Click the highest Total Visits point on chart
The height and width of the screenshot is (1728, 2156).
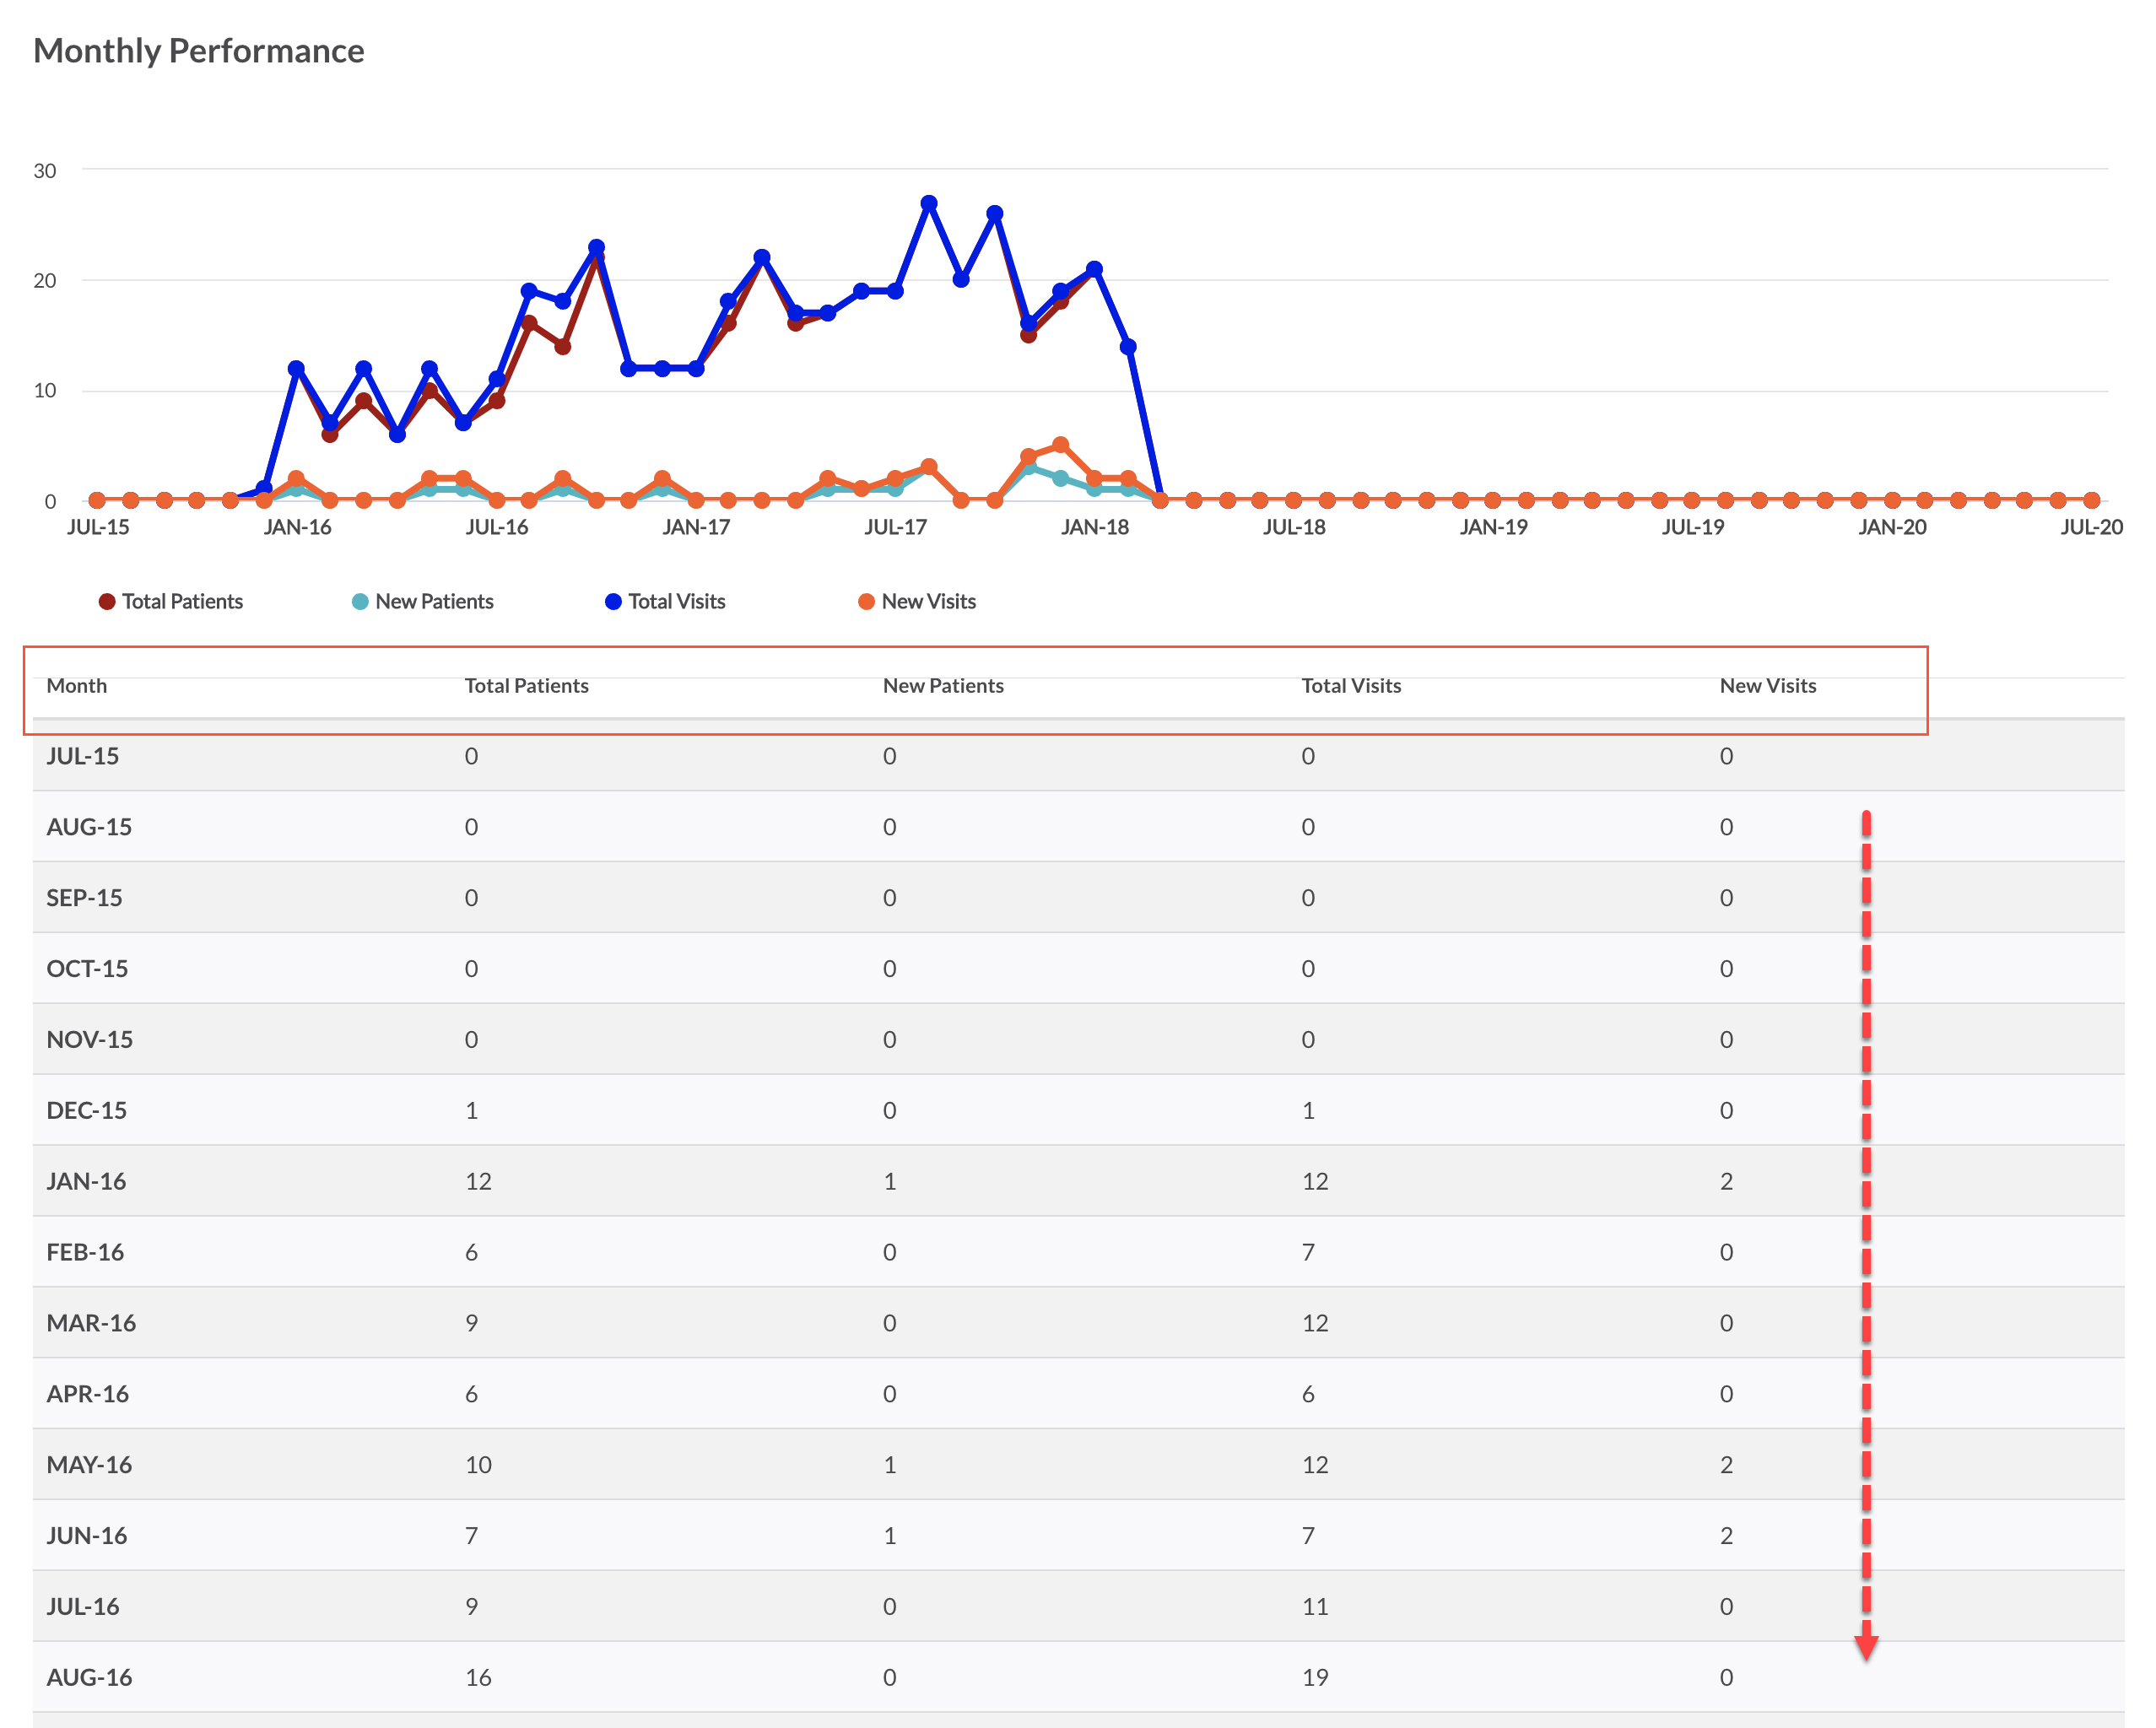click(929, 203)
